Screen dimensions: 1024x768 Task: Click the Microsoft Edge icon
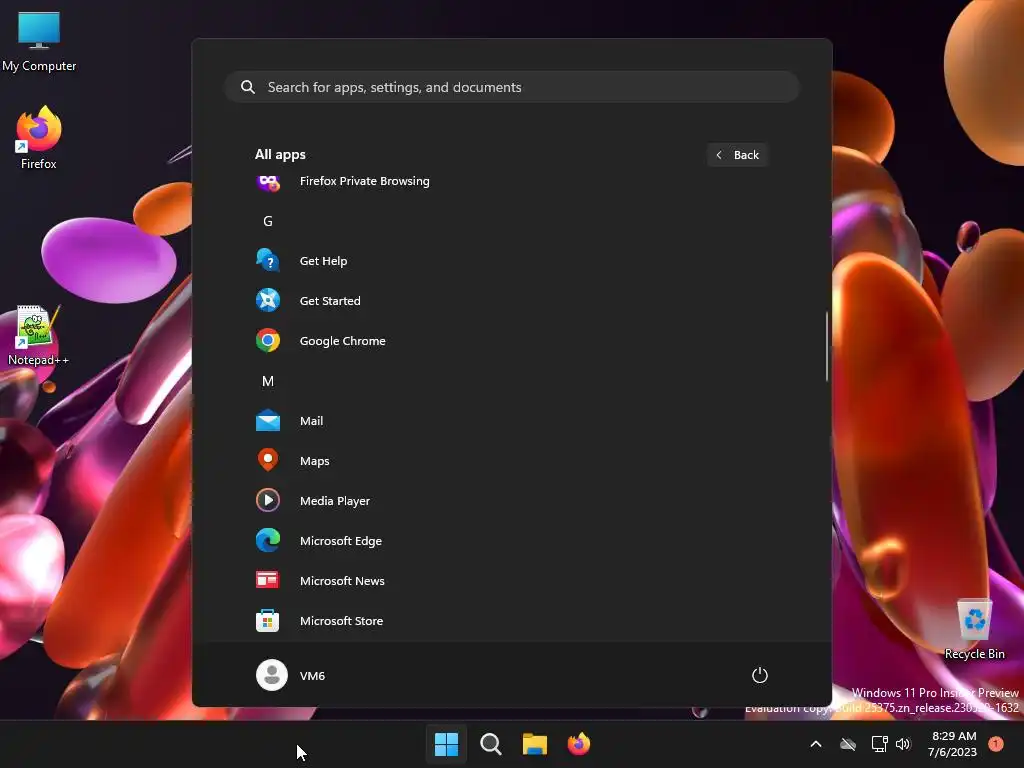268,540
